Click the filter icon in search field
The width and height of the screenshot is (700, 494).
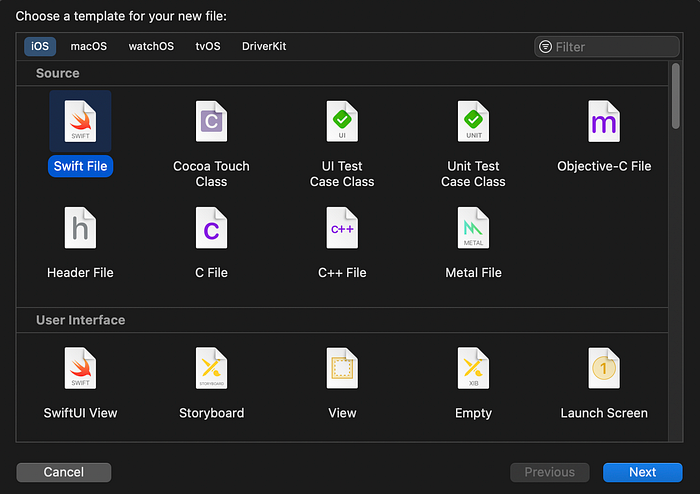545,46
